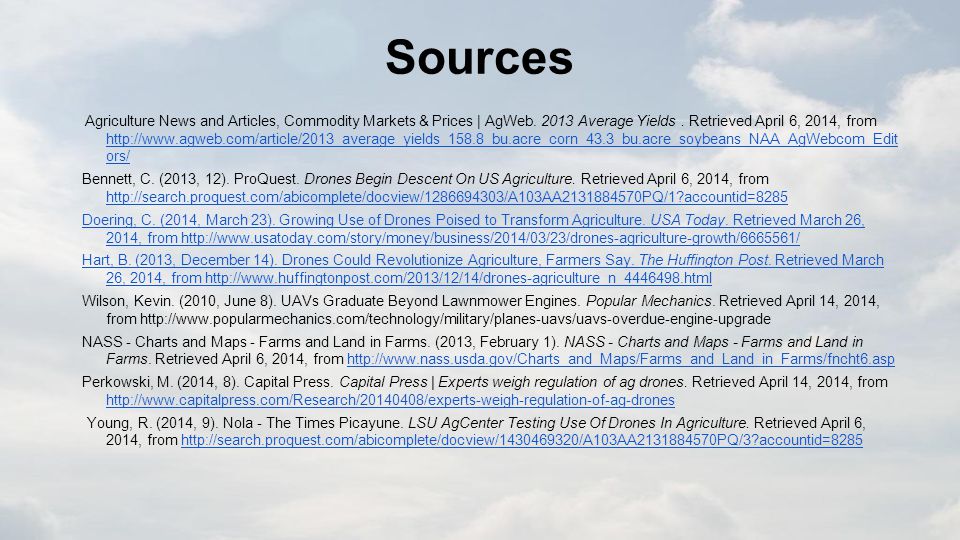Open the capitalpress.com experts-weigh-regulation link
Image resolution: width=960 pixels, height=540 pixels.
390,400
